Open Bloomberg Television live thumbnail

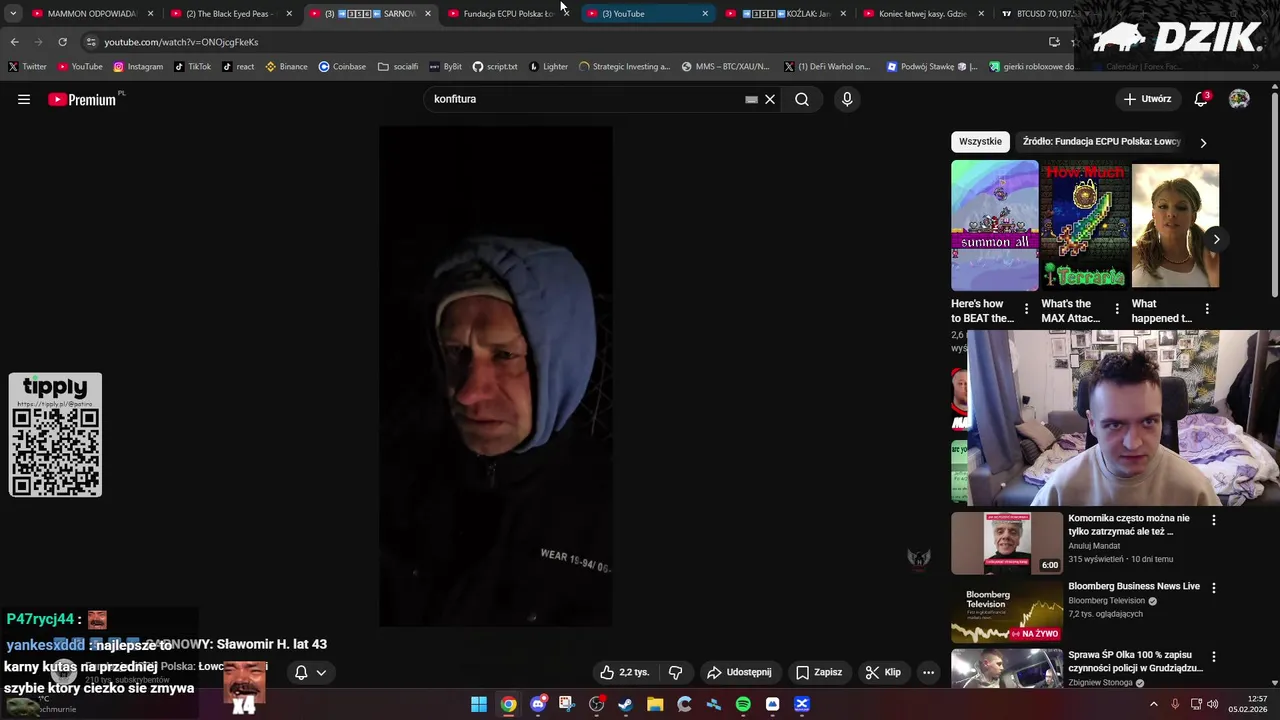pos(1007,612)
